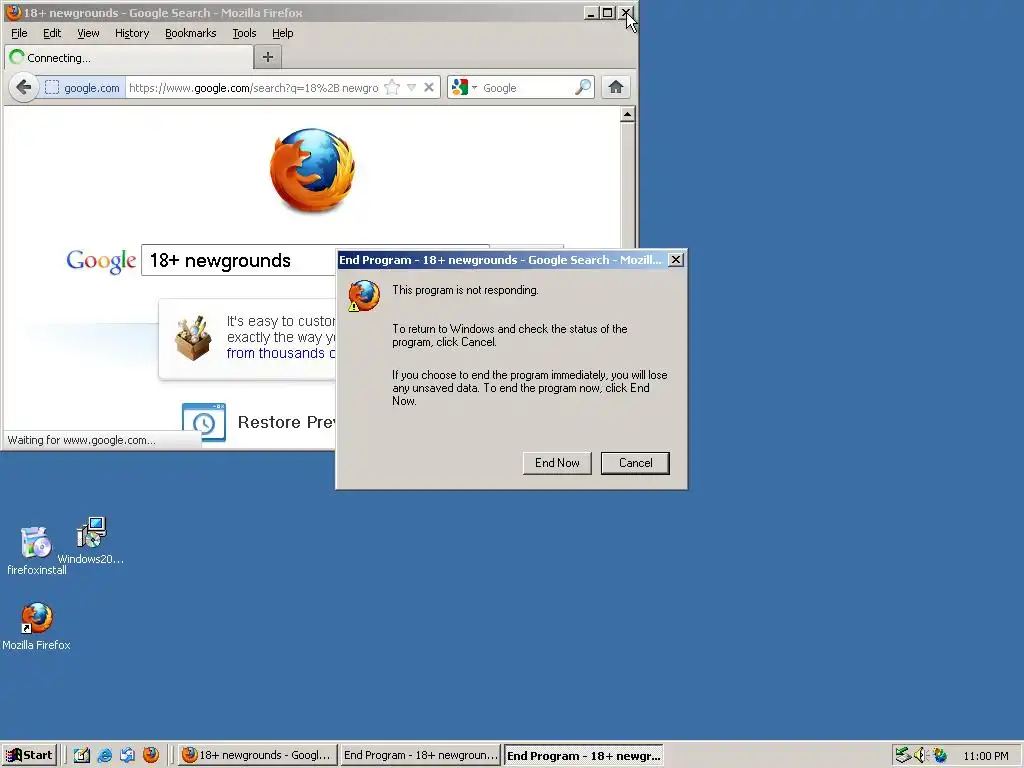Open the Edit menu
This screenshot has width=1024, height=768.
coord(52,33)
